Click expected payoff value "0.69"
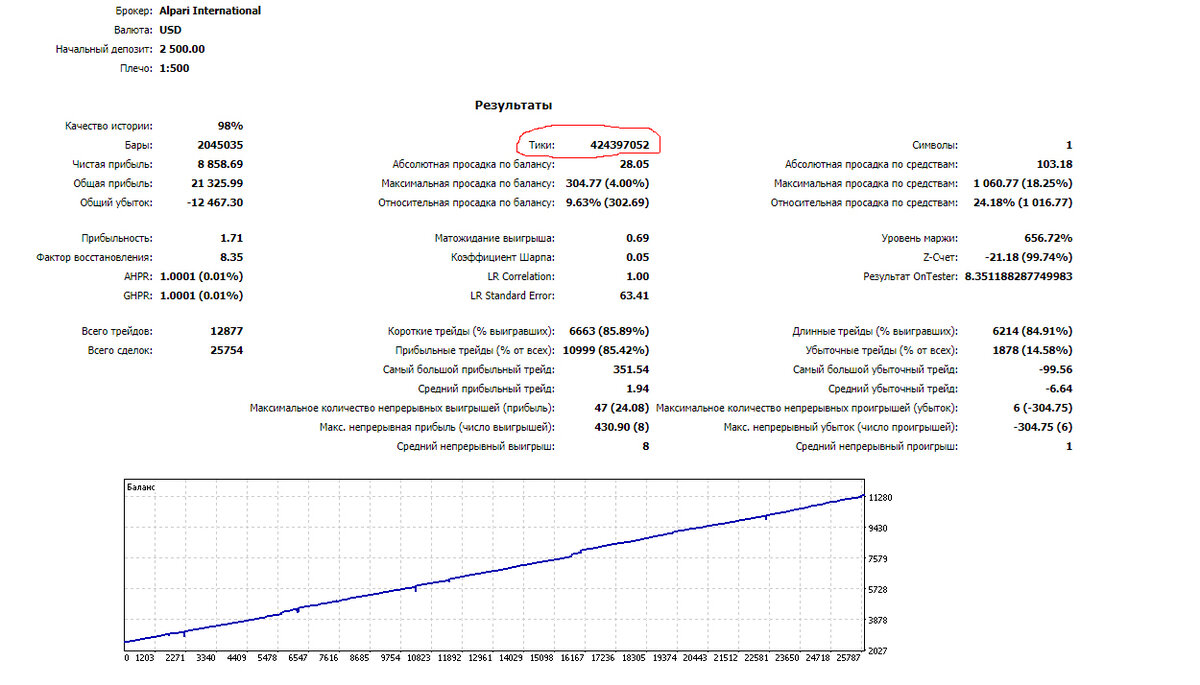Image resolution: width=1200 pixels, height=685 pixels. (638, 238)
